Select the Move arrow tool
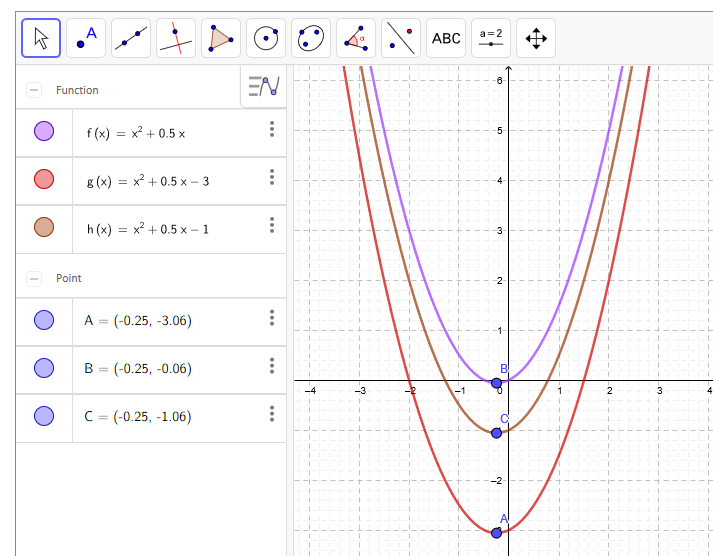The width and height of the screenshot is (713, 556). coord(41,39)
